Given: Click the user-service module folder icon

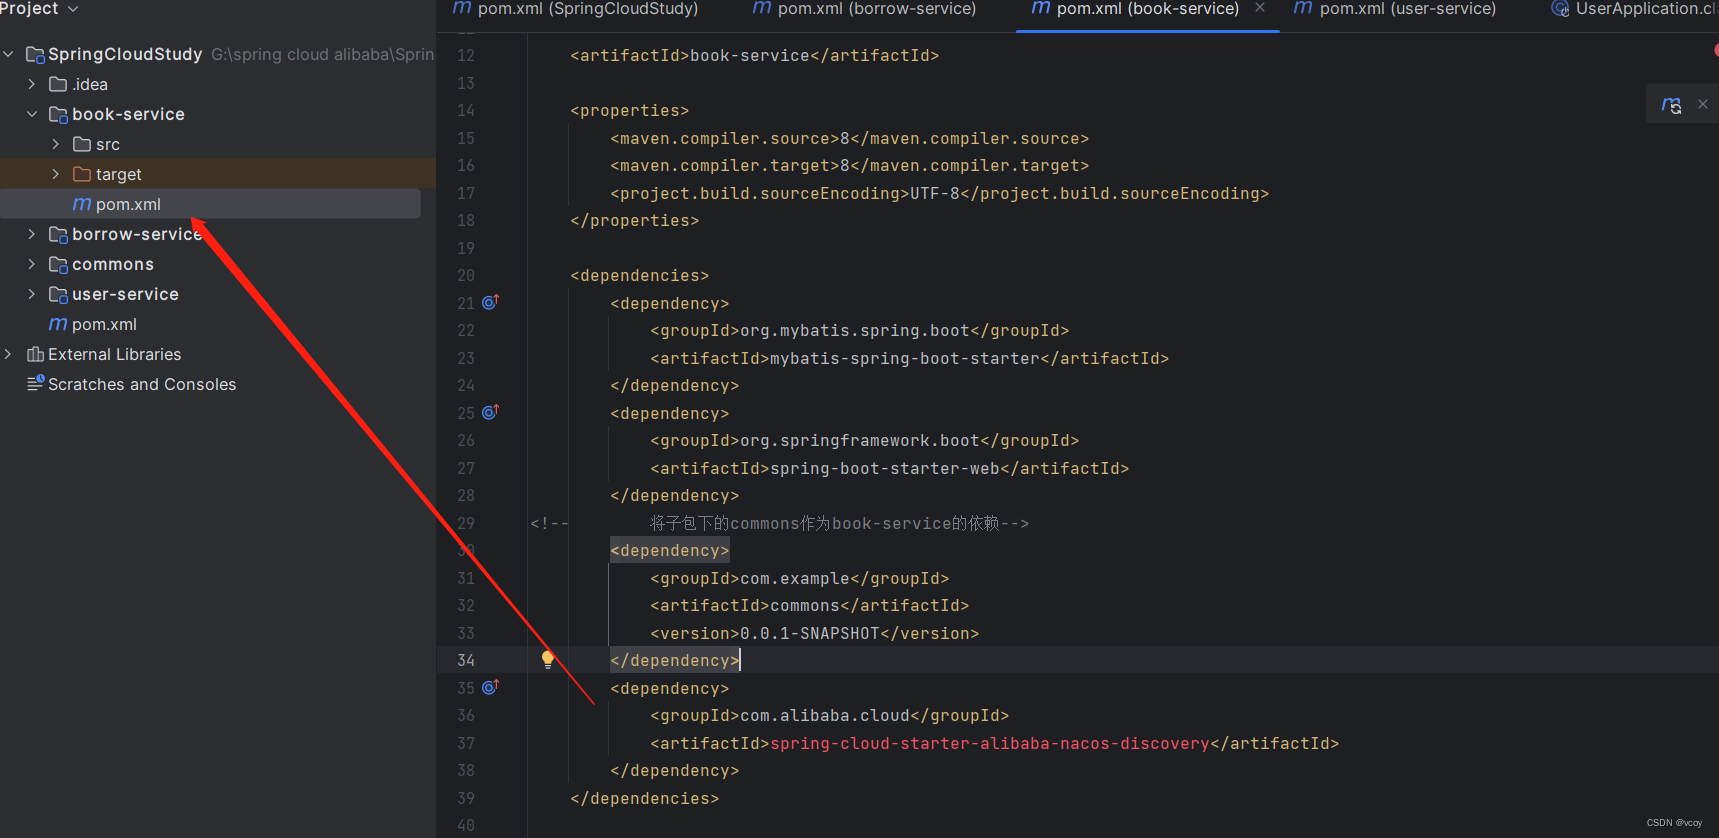Looking at the screenshot, I should [59, 294].
